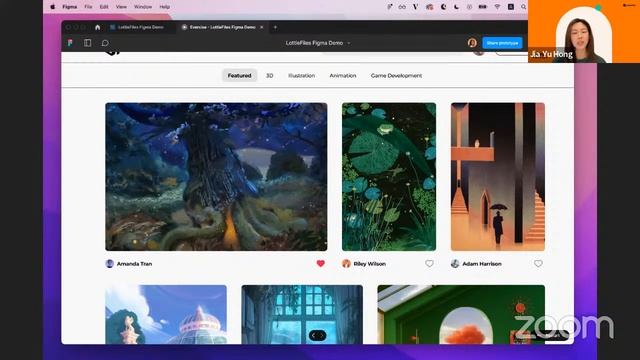
Task: Select the Featured category tab
Action: (x=240, y=76)
